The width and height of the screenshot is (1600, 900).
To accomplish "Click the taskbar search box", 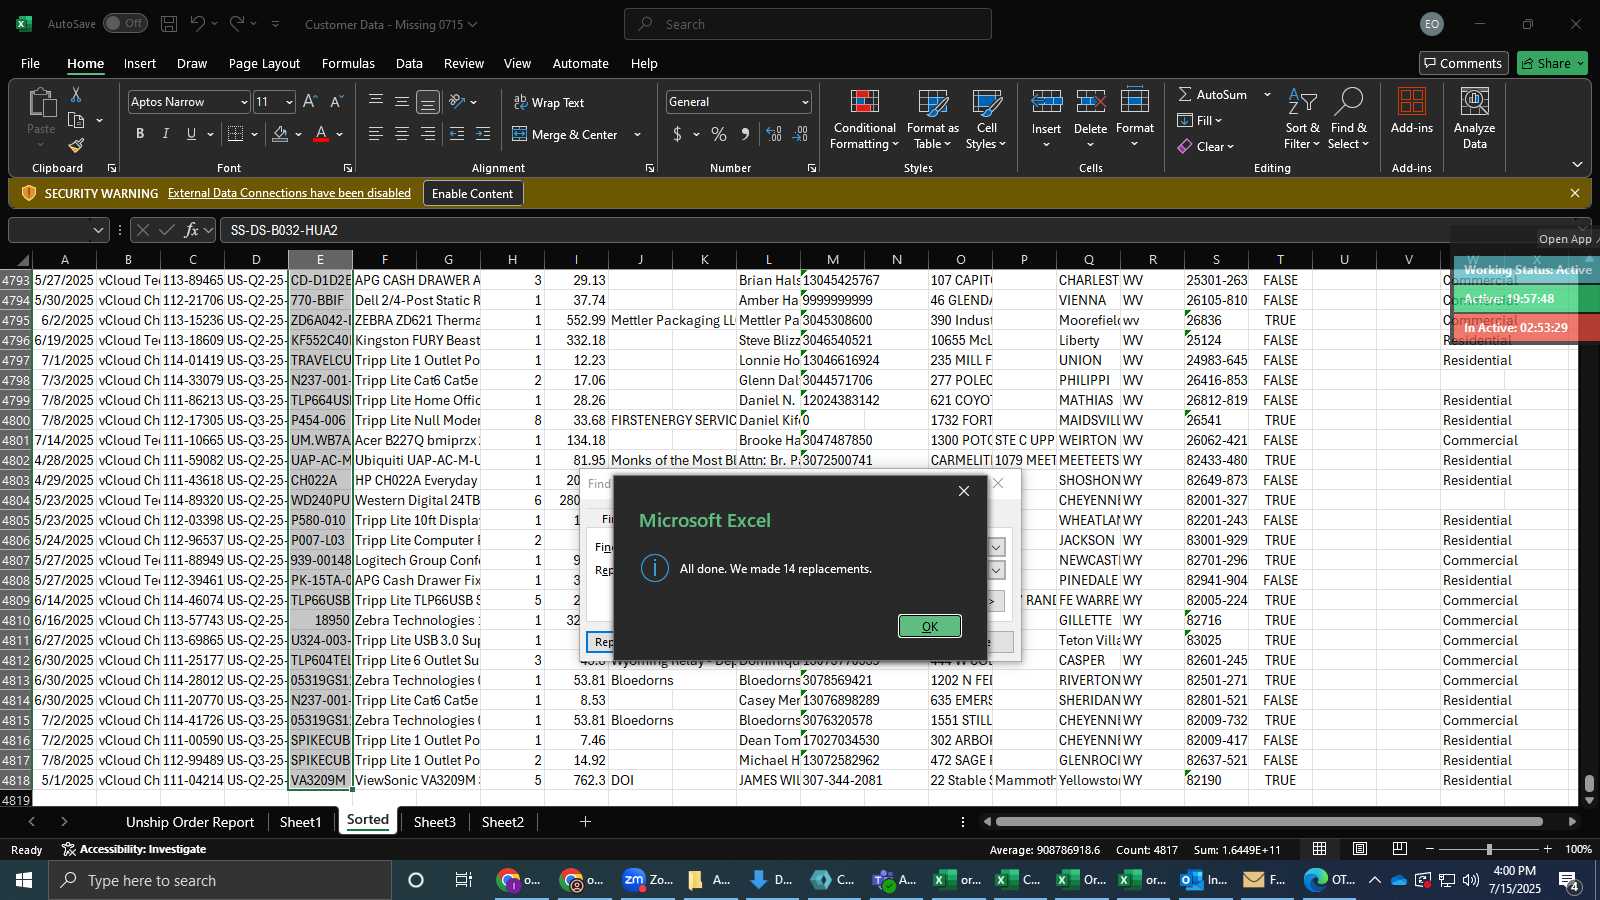I will click(x=220, y=880).
